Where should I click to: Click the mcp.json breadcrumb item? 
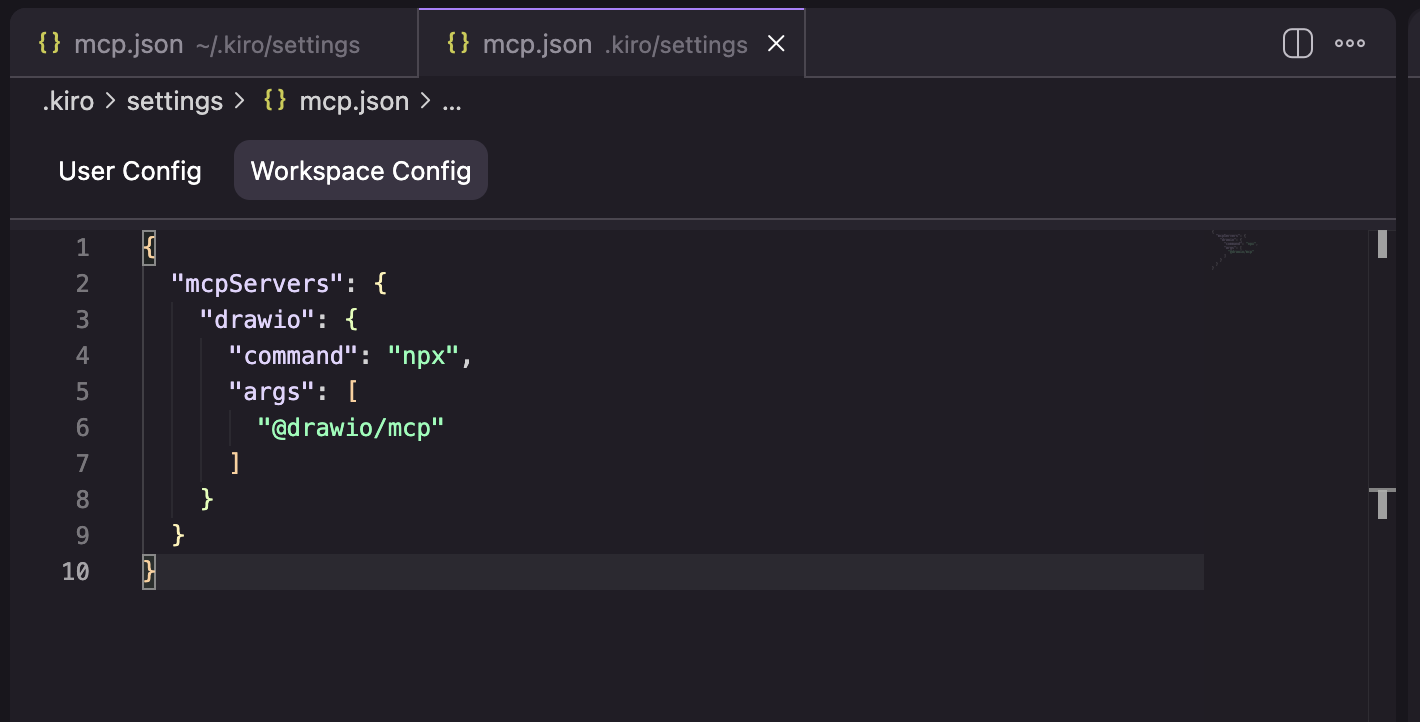click(354, 100)
